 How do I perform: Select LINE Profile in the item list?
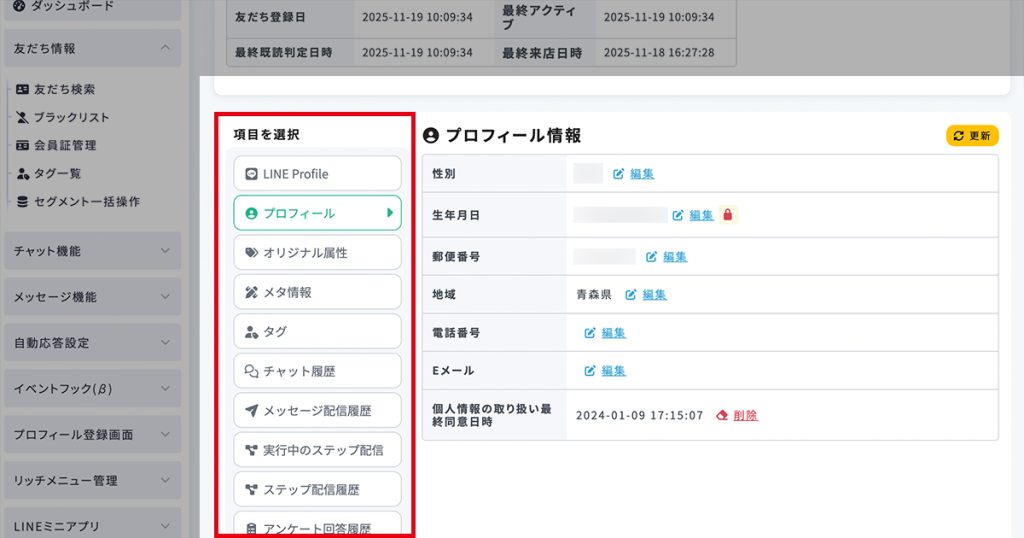pyautogui.click(x=317, y=174)
